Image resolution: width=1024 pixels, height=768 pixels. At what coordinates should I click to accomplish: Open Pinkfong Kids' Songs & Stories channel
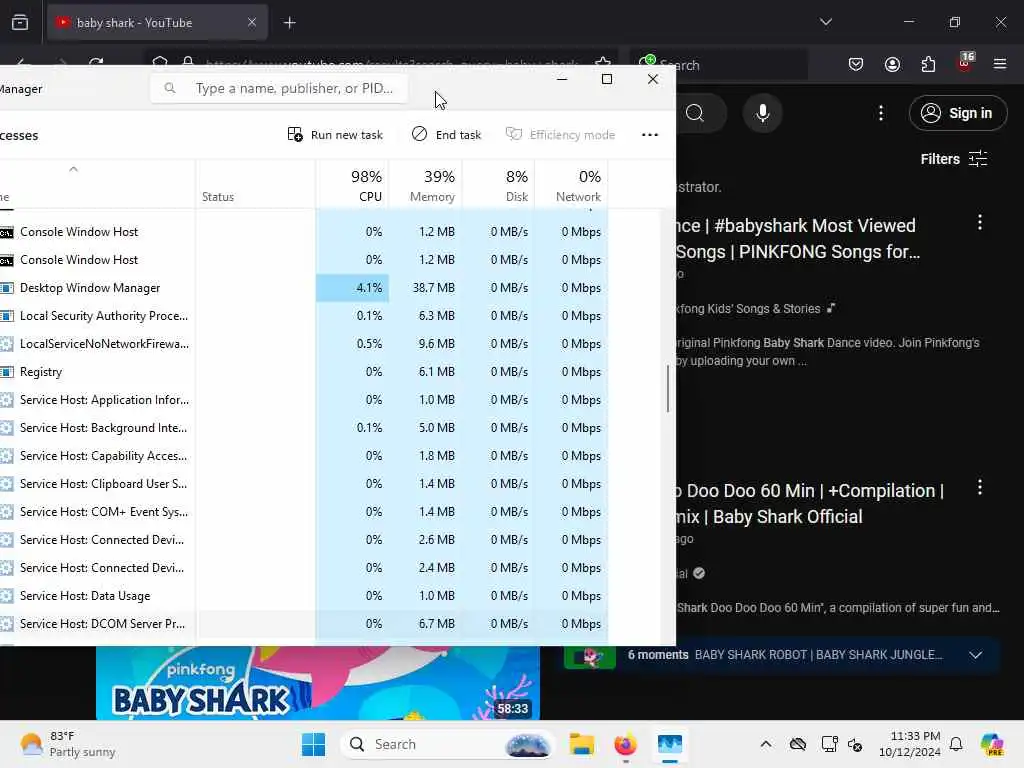tap(748, 309)
